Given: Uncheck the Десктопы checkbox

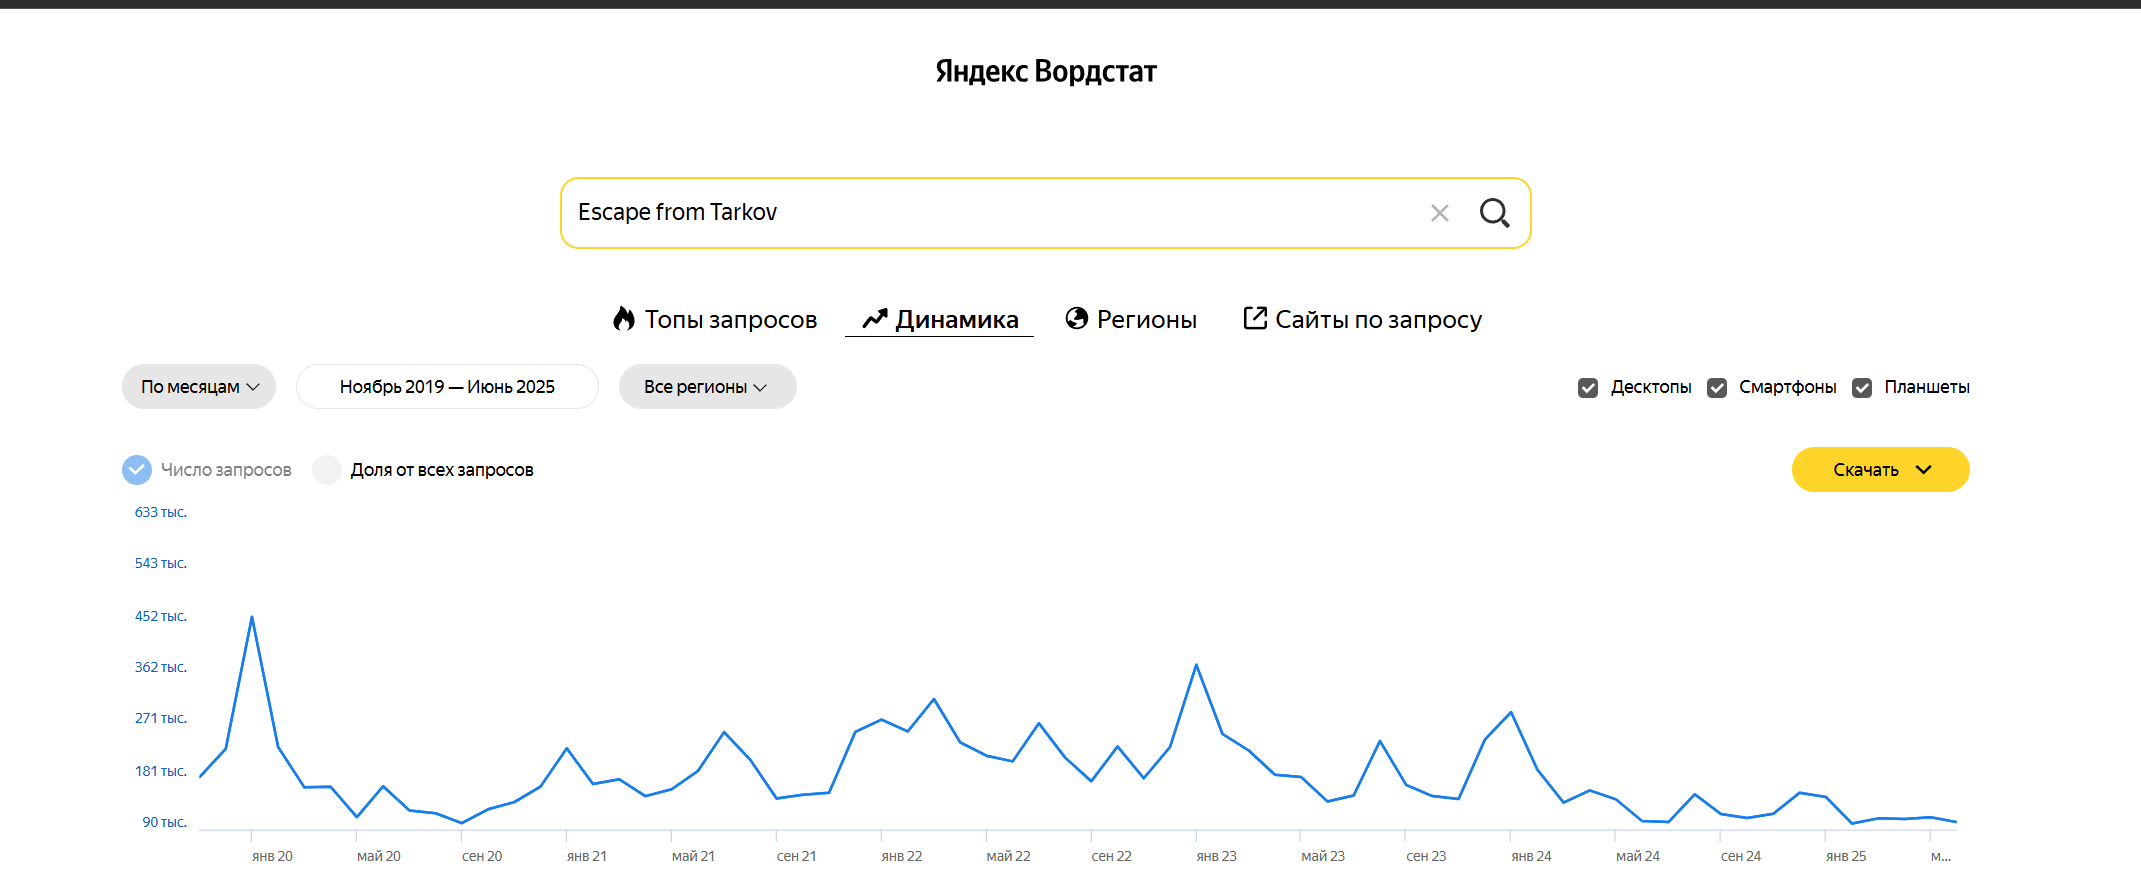Looking at the screenshot, I should tap(1588, 388).
